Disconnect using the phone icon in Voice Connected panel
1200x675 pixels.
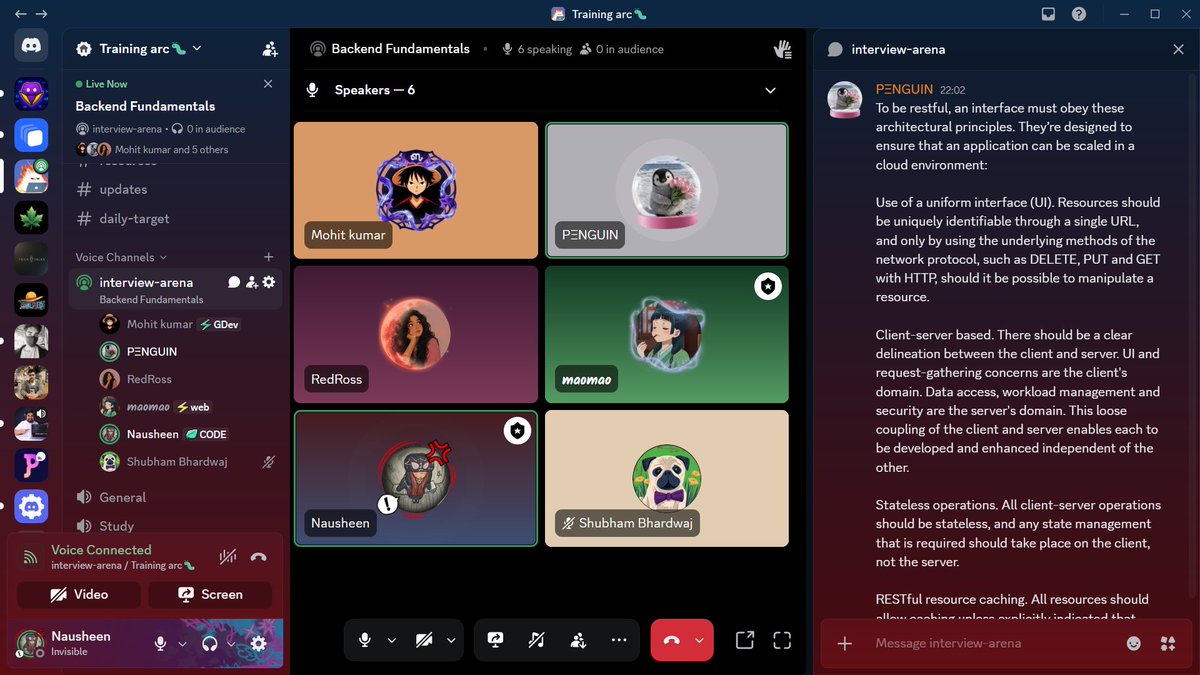coord(259,557)
